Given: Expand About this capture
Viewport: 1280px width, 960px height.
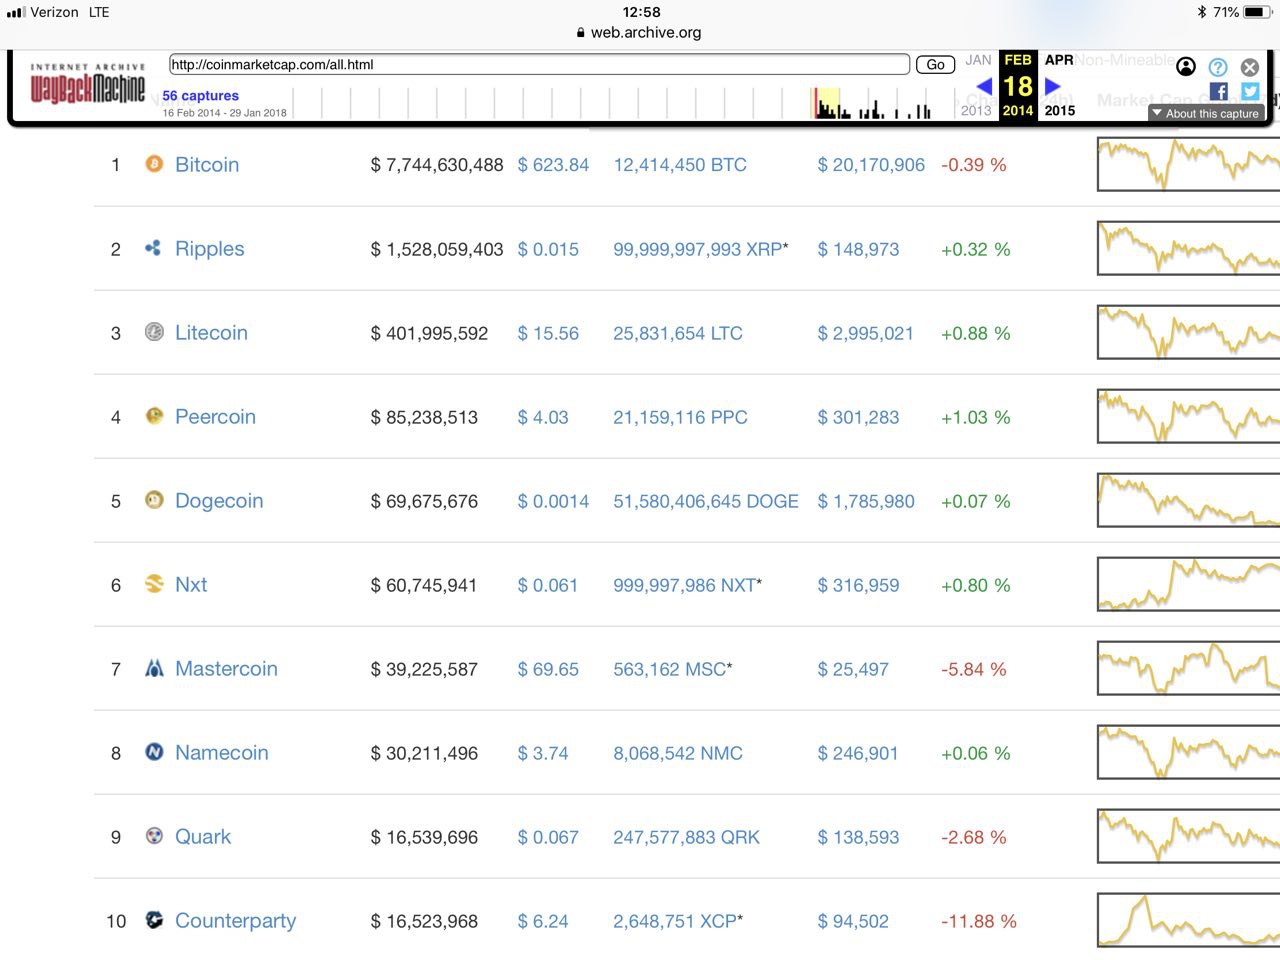Looking at the screenshot, I should (1206, 113).
